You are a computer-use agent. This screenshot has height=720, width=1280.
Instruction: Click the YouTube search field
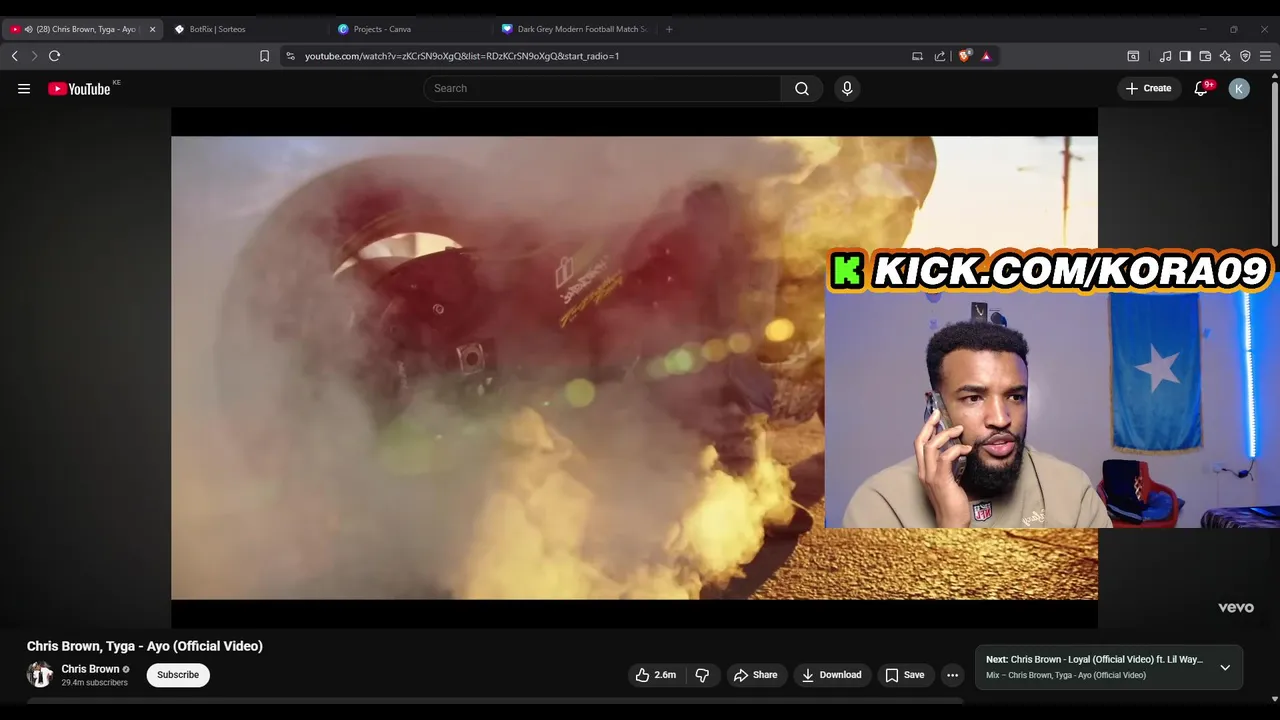[602, 88]
